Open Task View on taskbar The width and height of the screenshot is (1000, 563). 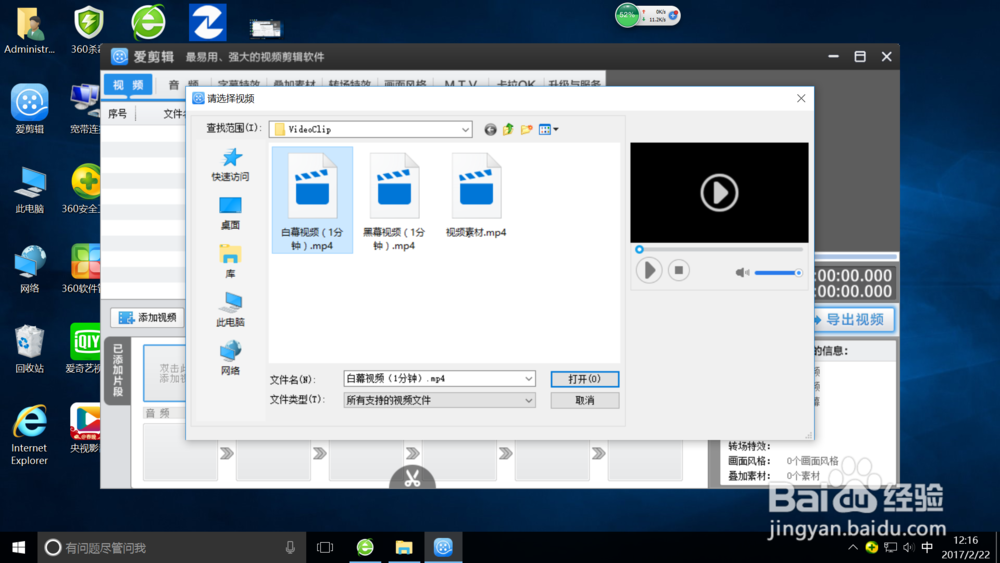(x=325, y=548)
